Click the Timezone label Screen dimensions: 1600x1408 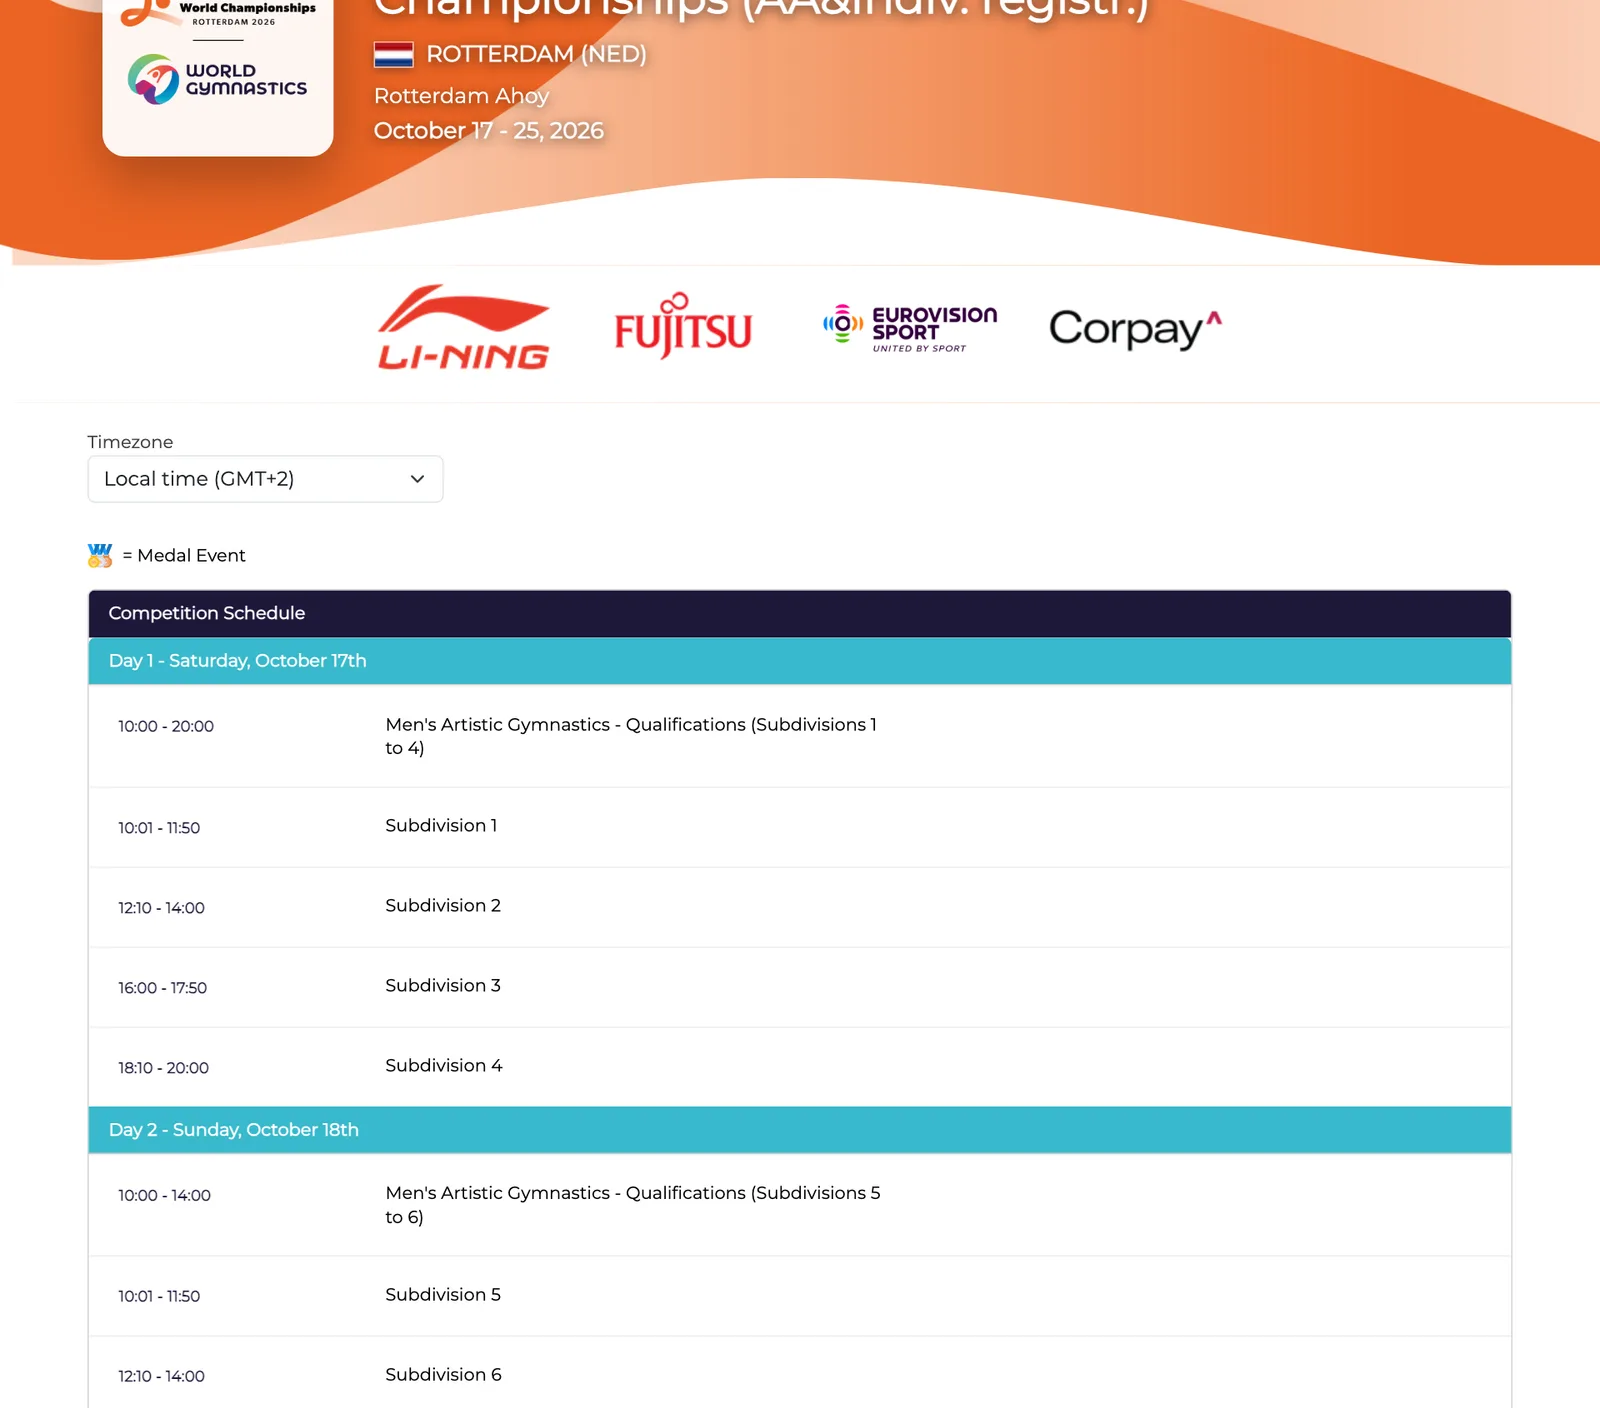130,442
